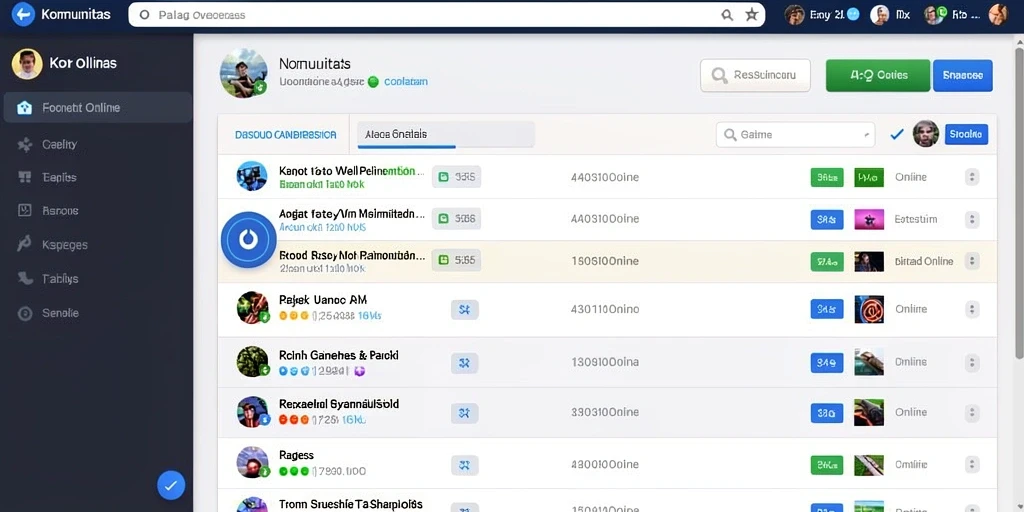
Task: Toggle green 5:55 badge on first row
Action: 456,176
